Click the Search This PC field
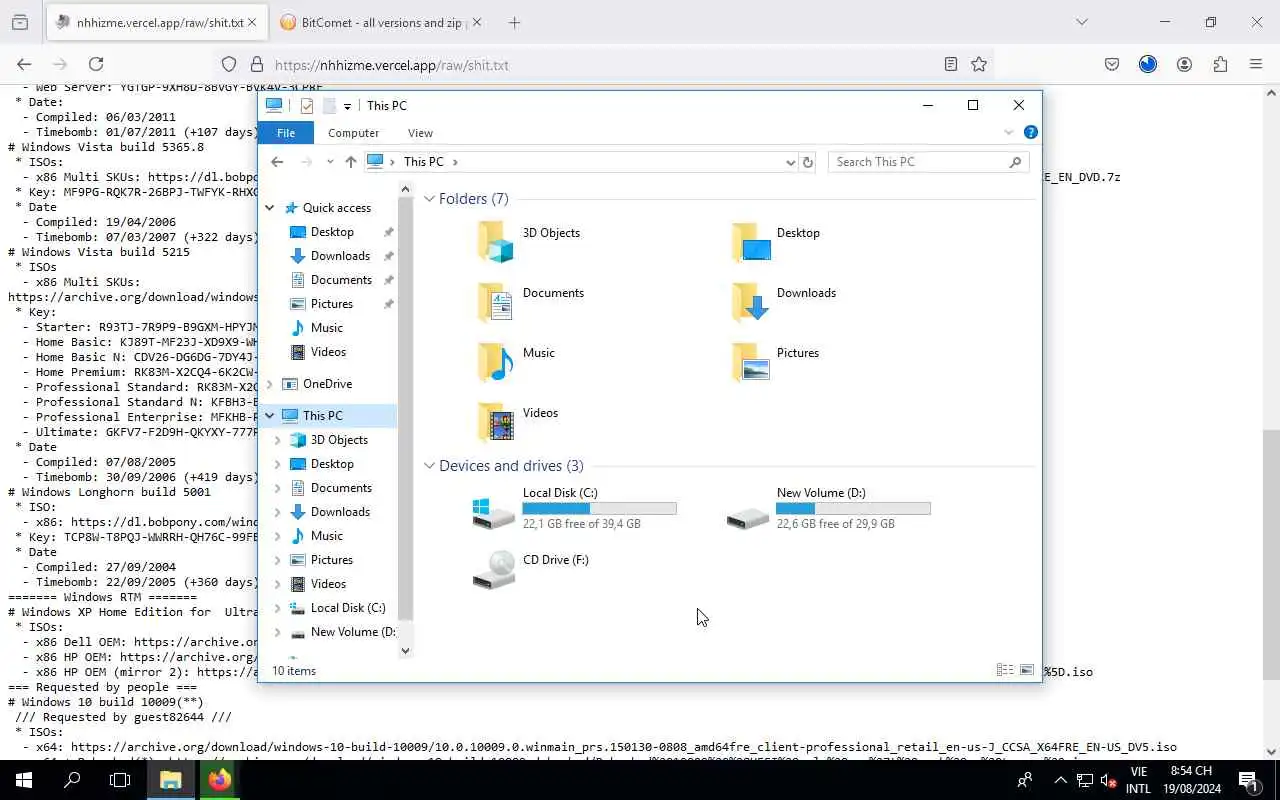This screenshot has width=1280, height=800. click(x=928, y=162)
